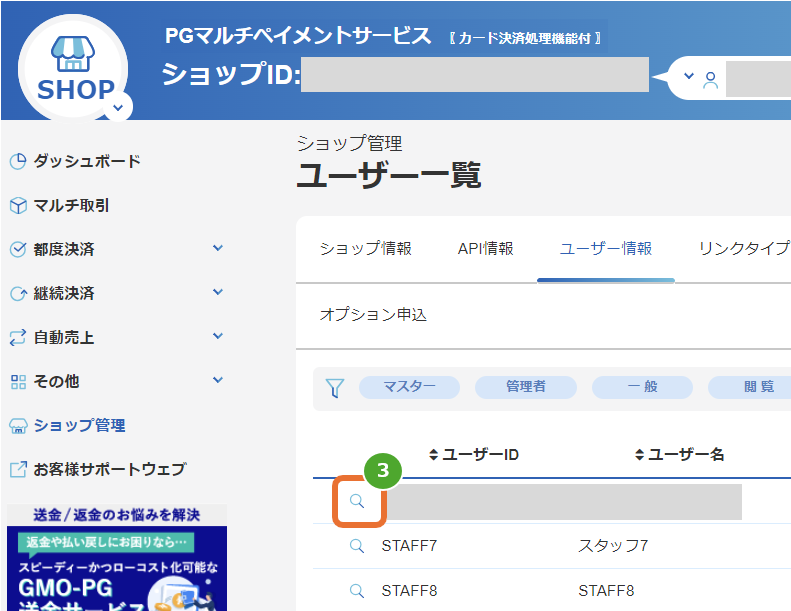
Task: Toggle the 一般 filter chip
Action: (642, 387)
